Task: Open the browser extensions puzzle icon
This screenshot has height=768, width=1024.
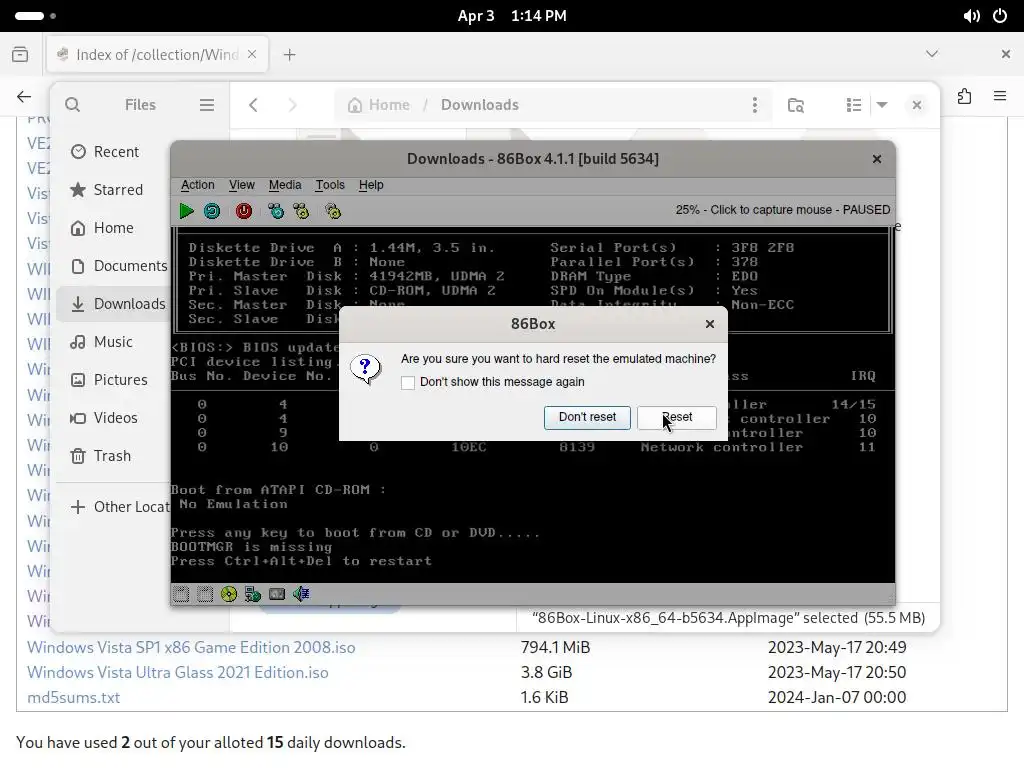Action: tap(965, 97)
